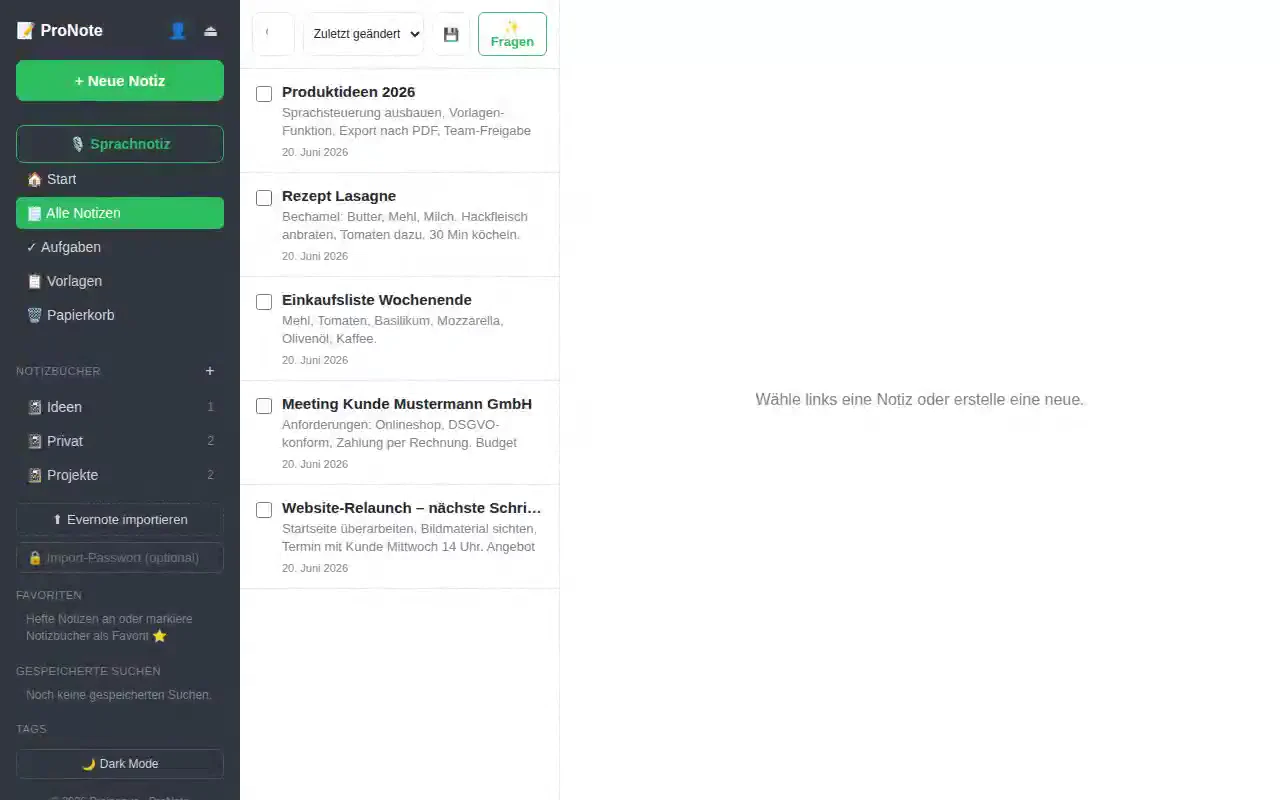Focus the Import-Password field
This screenshot has width=1280, height=800.
[x=120, y=558]
